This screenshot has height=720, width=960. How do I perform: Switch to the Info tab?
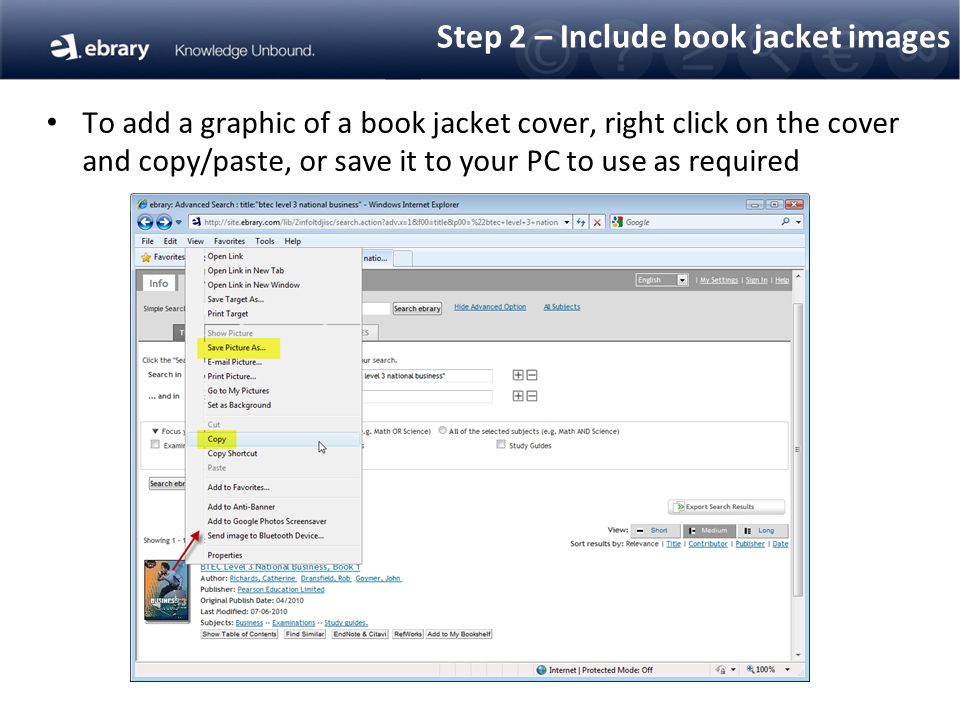tap(159, 283)
